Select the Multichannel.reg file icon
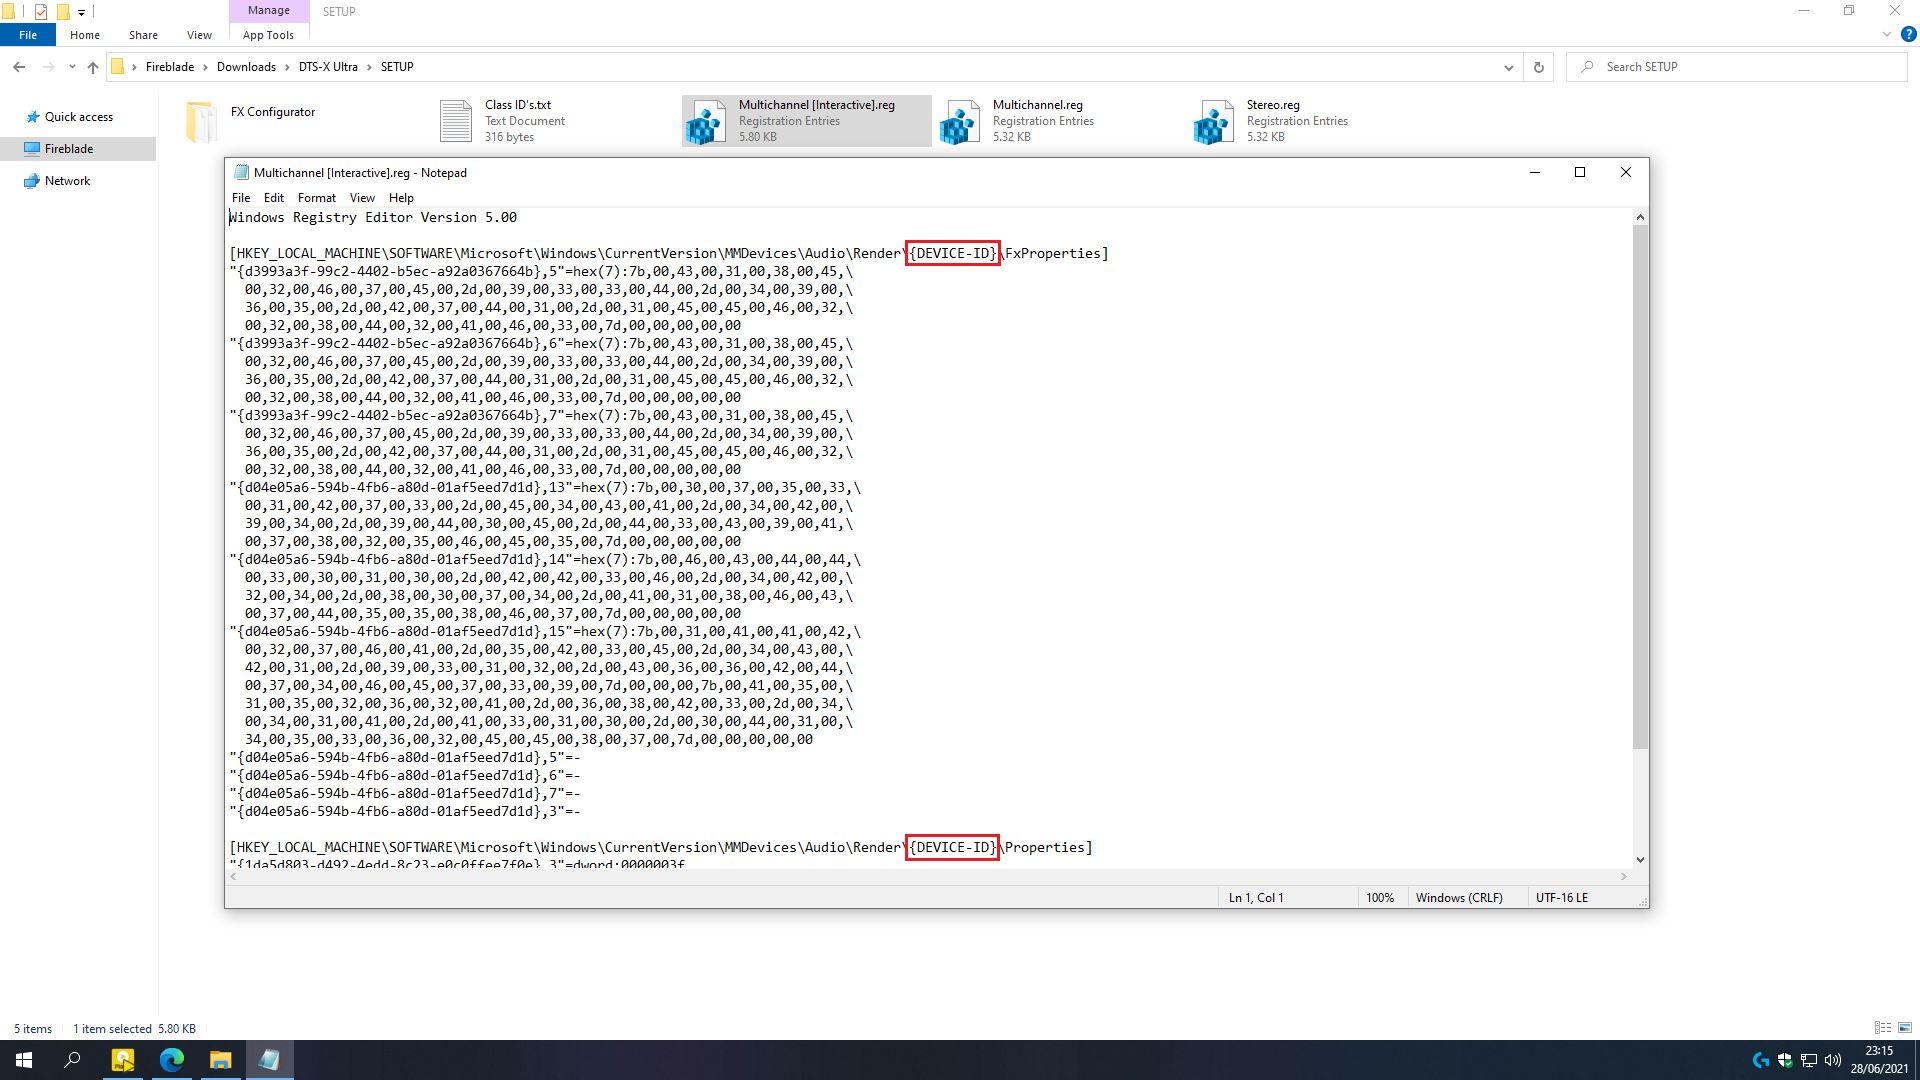The image size is (1920, 1080). click(x=960, y=121)
